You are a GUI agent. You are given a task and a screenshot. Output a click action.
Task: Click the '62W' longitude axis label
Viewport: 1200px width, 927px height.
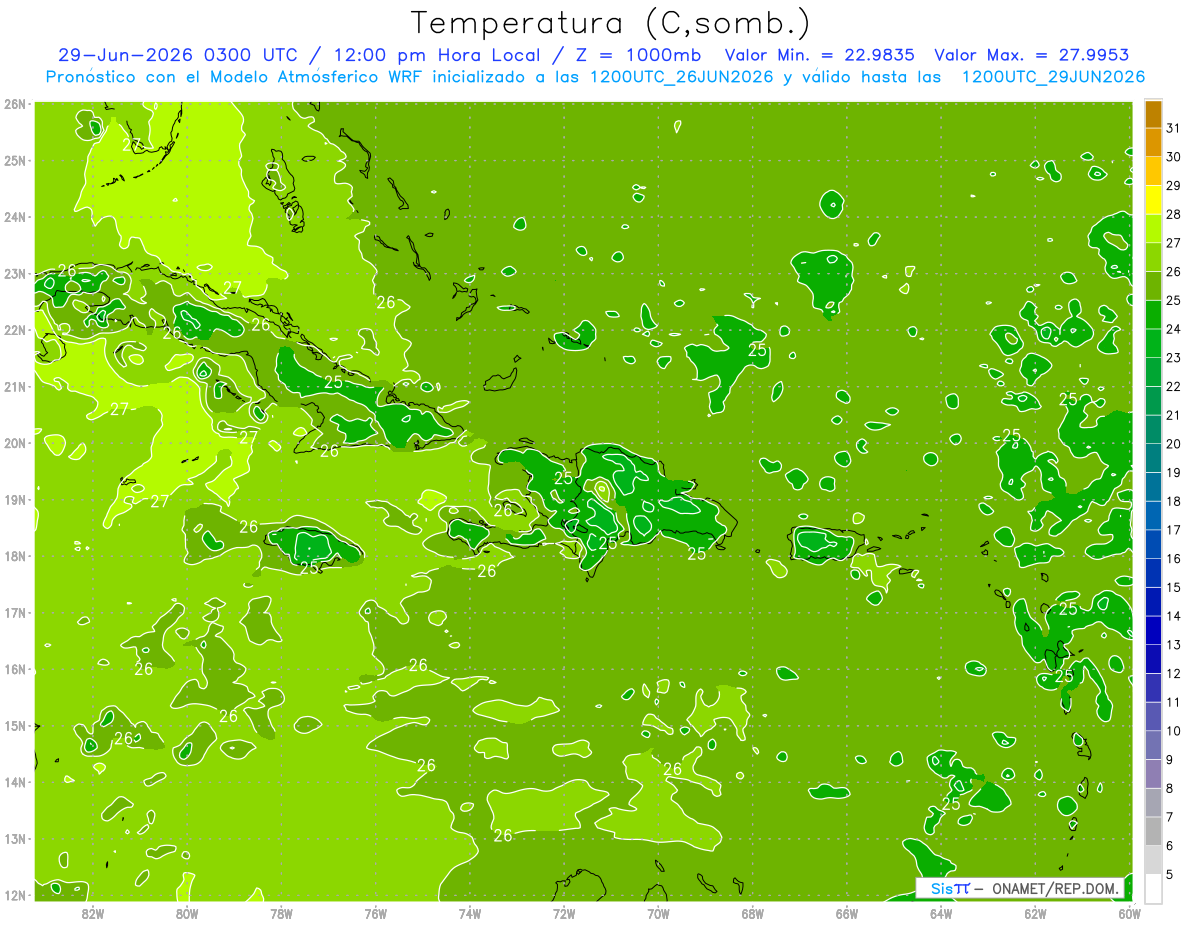click(1035, 913)
